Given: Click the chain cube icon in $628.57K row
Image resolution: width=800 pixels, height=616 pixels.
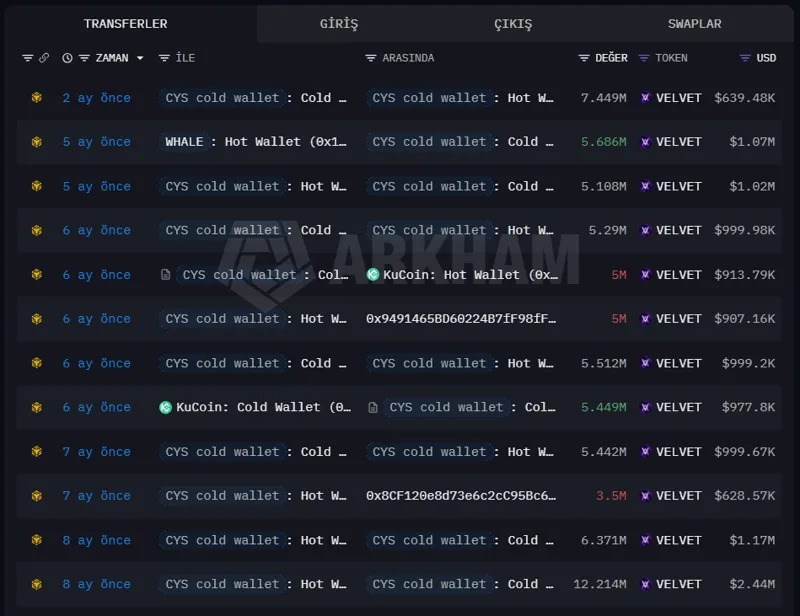Looking at the screenshot, I should click(x=37, y=496).
